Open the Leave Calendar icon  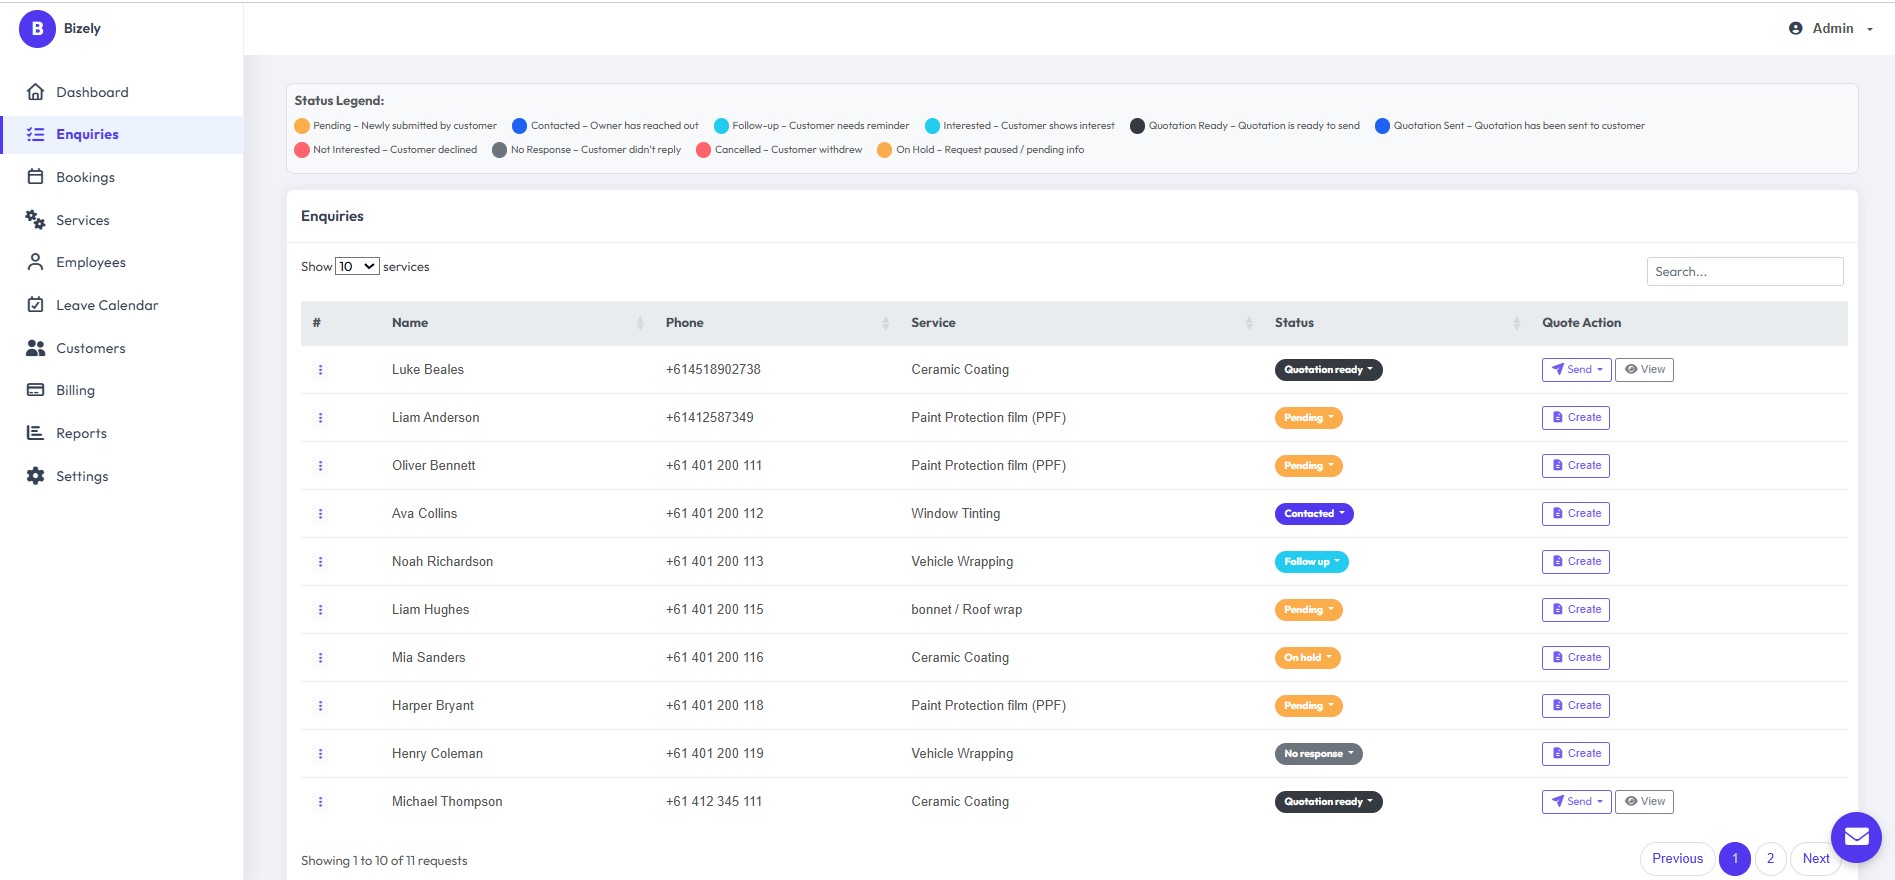[35, 305]
